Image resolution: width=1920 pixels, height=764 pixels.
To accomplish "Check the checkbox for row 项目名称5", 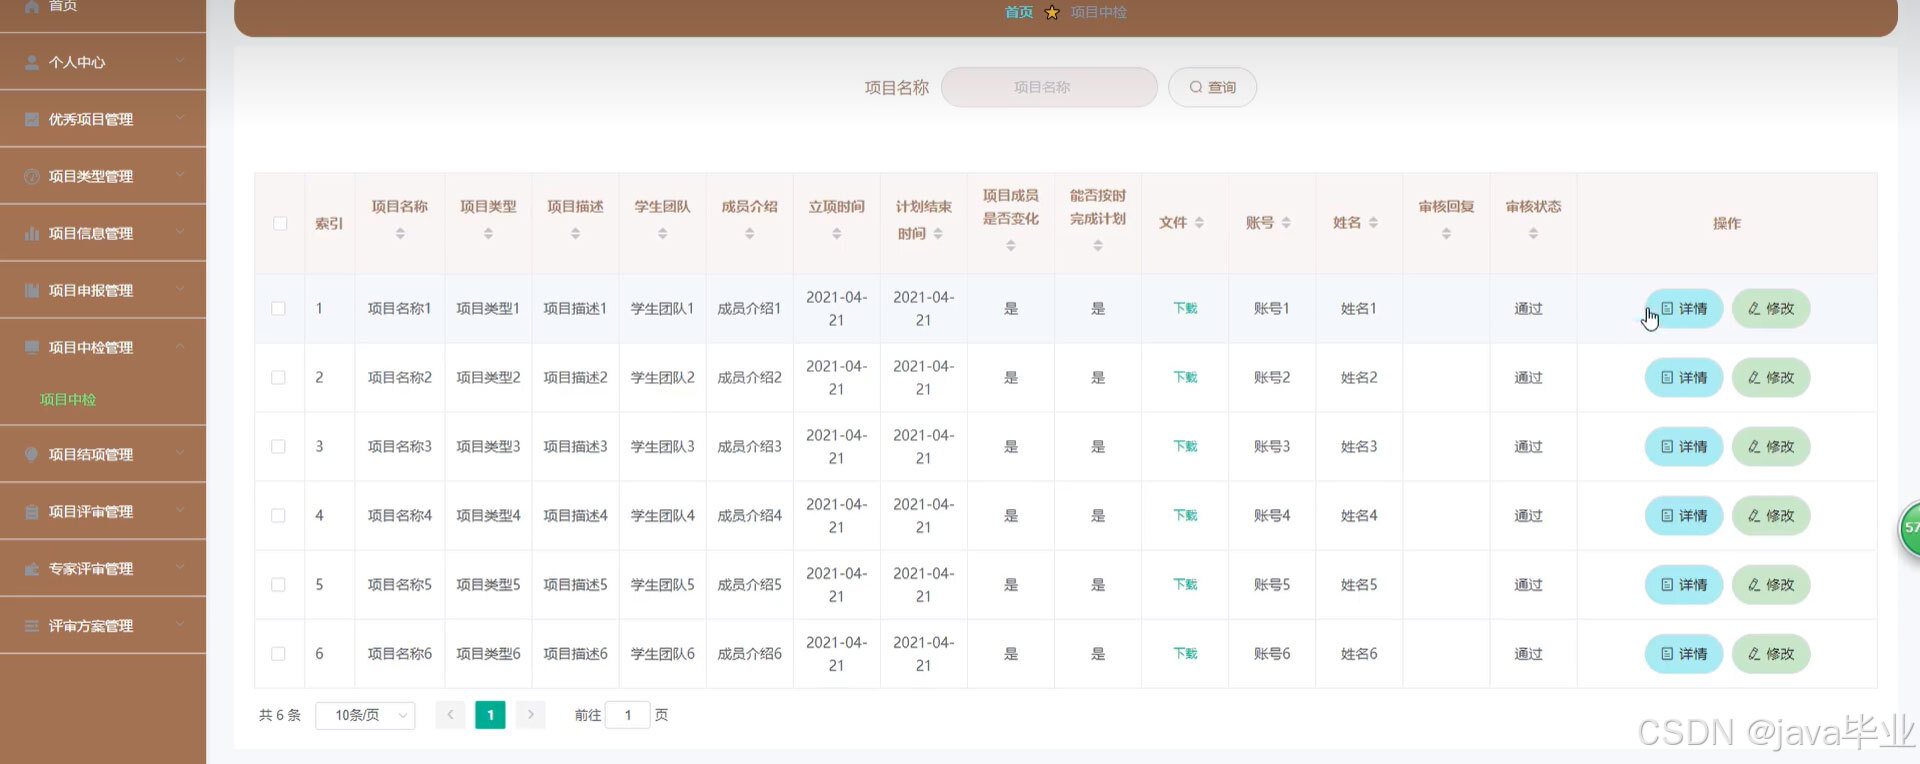I will 278,584.
